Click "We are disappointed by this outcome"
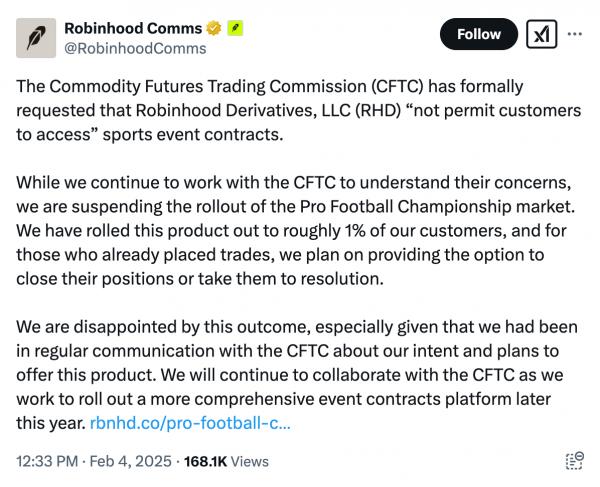The width and height of the screenshot is (600, 487). coord(154,327)
